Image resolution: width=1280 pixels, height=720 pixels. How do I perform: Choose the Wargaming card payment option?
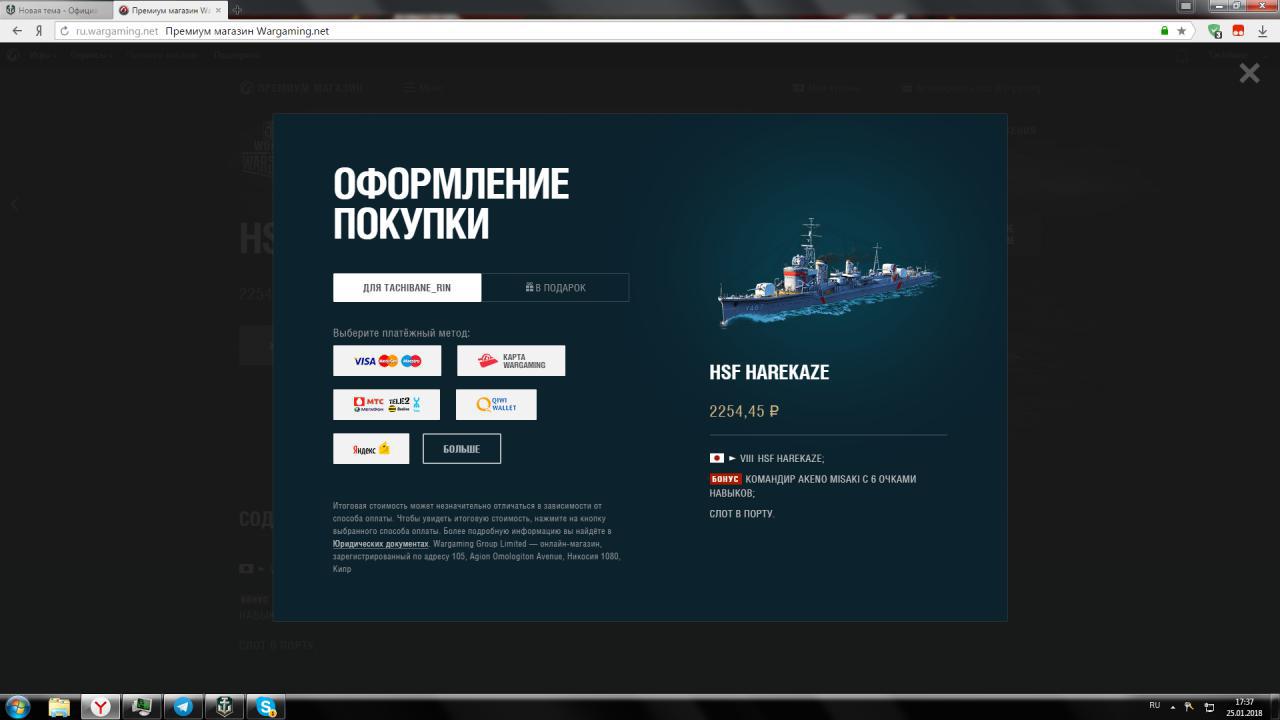coord(511,361)
